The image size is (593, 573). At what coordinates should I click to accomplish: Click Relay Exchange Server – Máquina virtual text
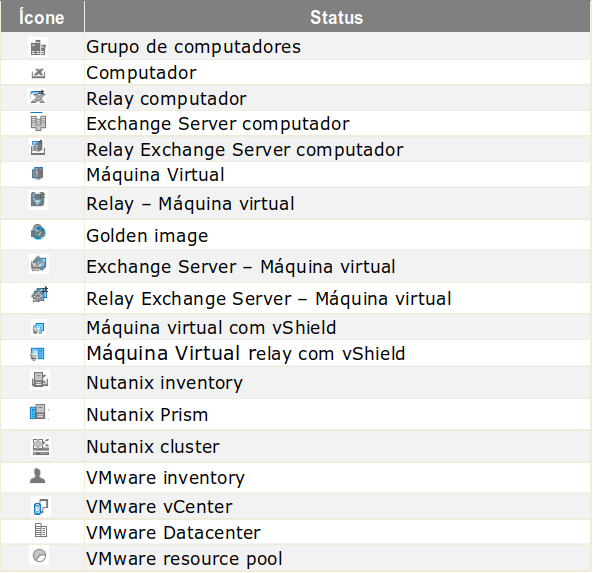click(269, 299)
